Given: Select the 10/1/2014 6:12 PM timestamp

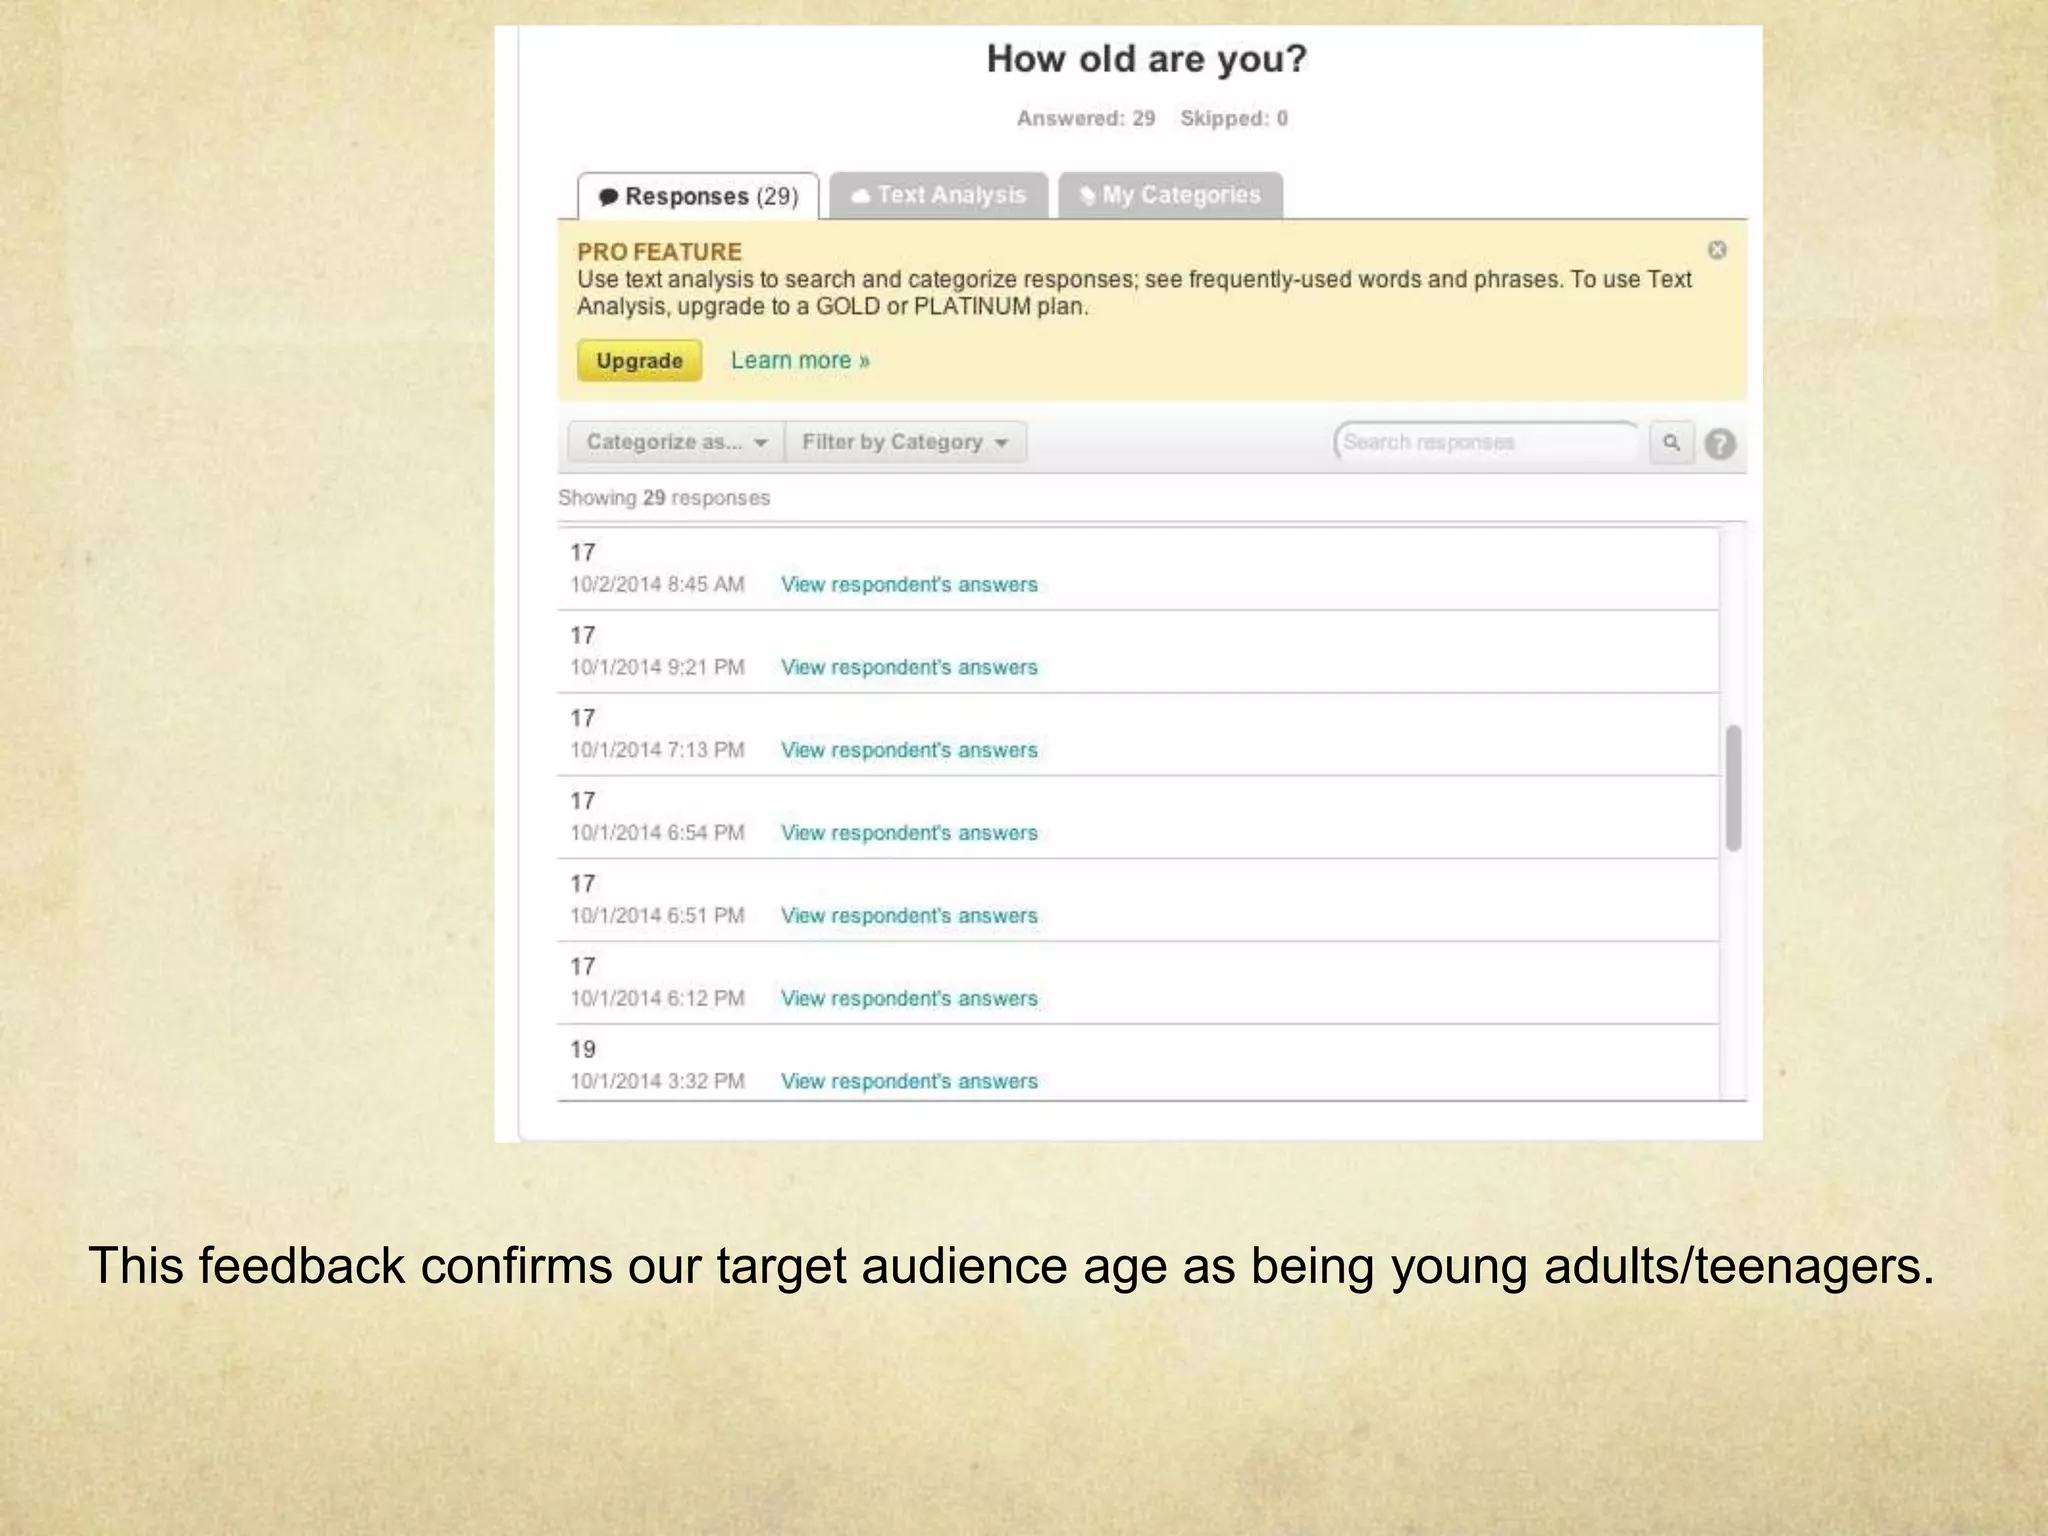Looking at the screenshot, I should (657, 999).
